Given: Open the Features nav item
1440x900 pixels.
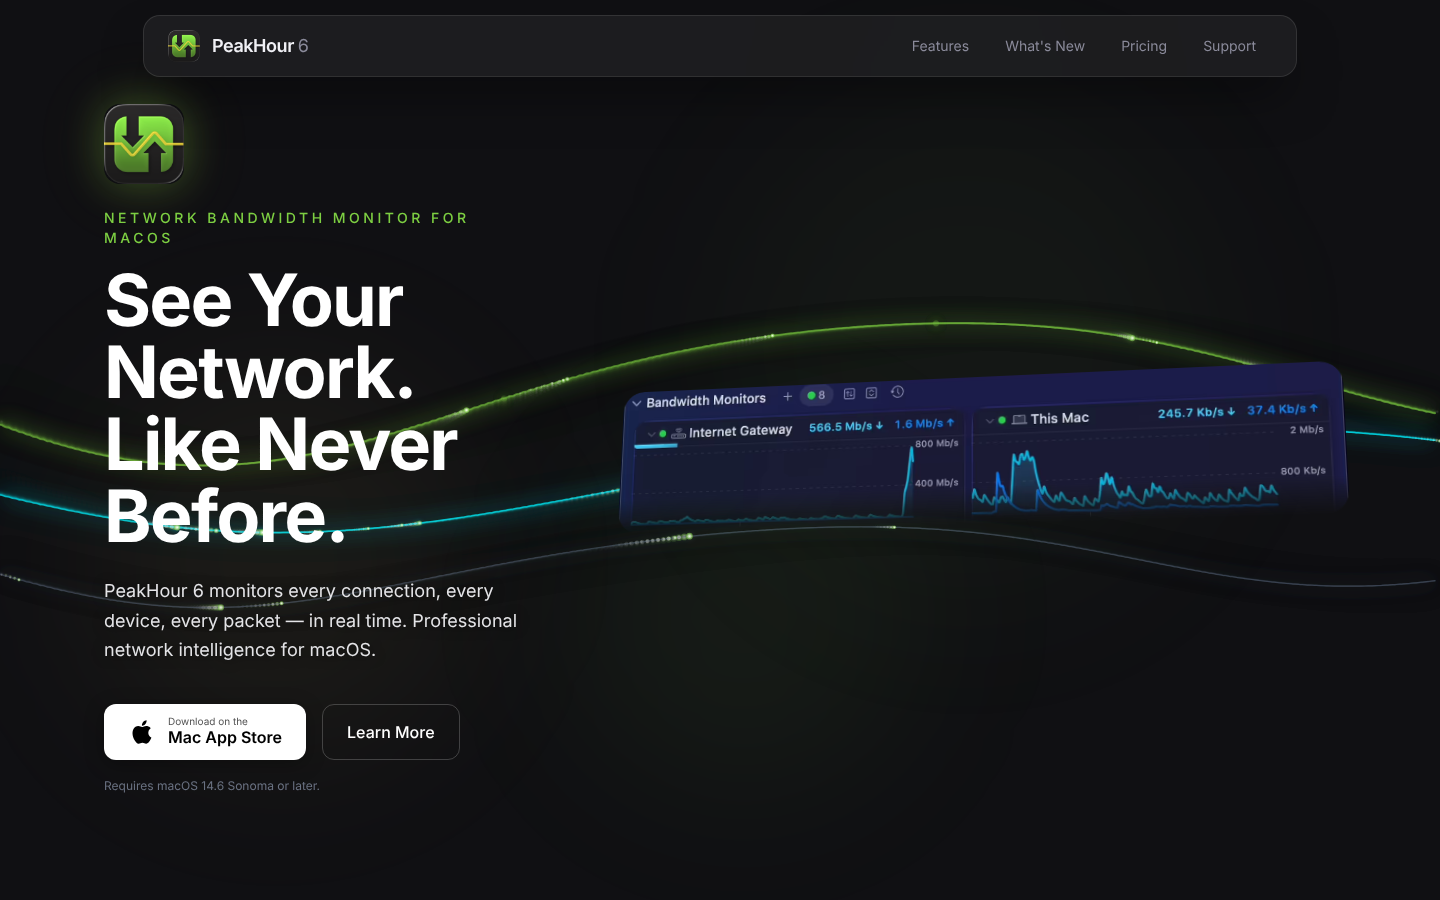Looking at the screenshot, I should [940, 46].
